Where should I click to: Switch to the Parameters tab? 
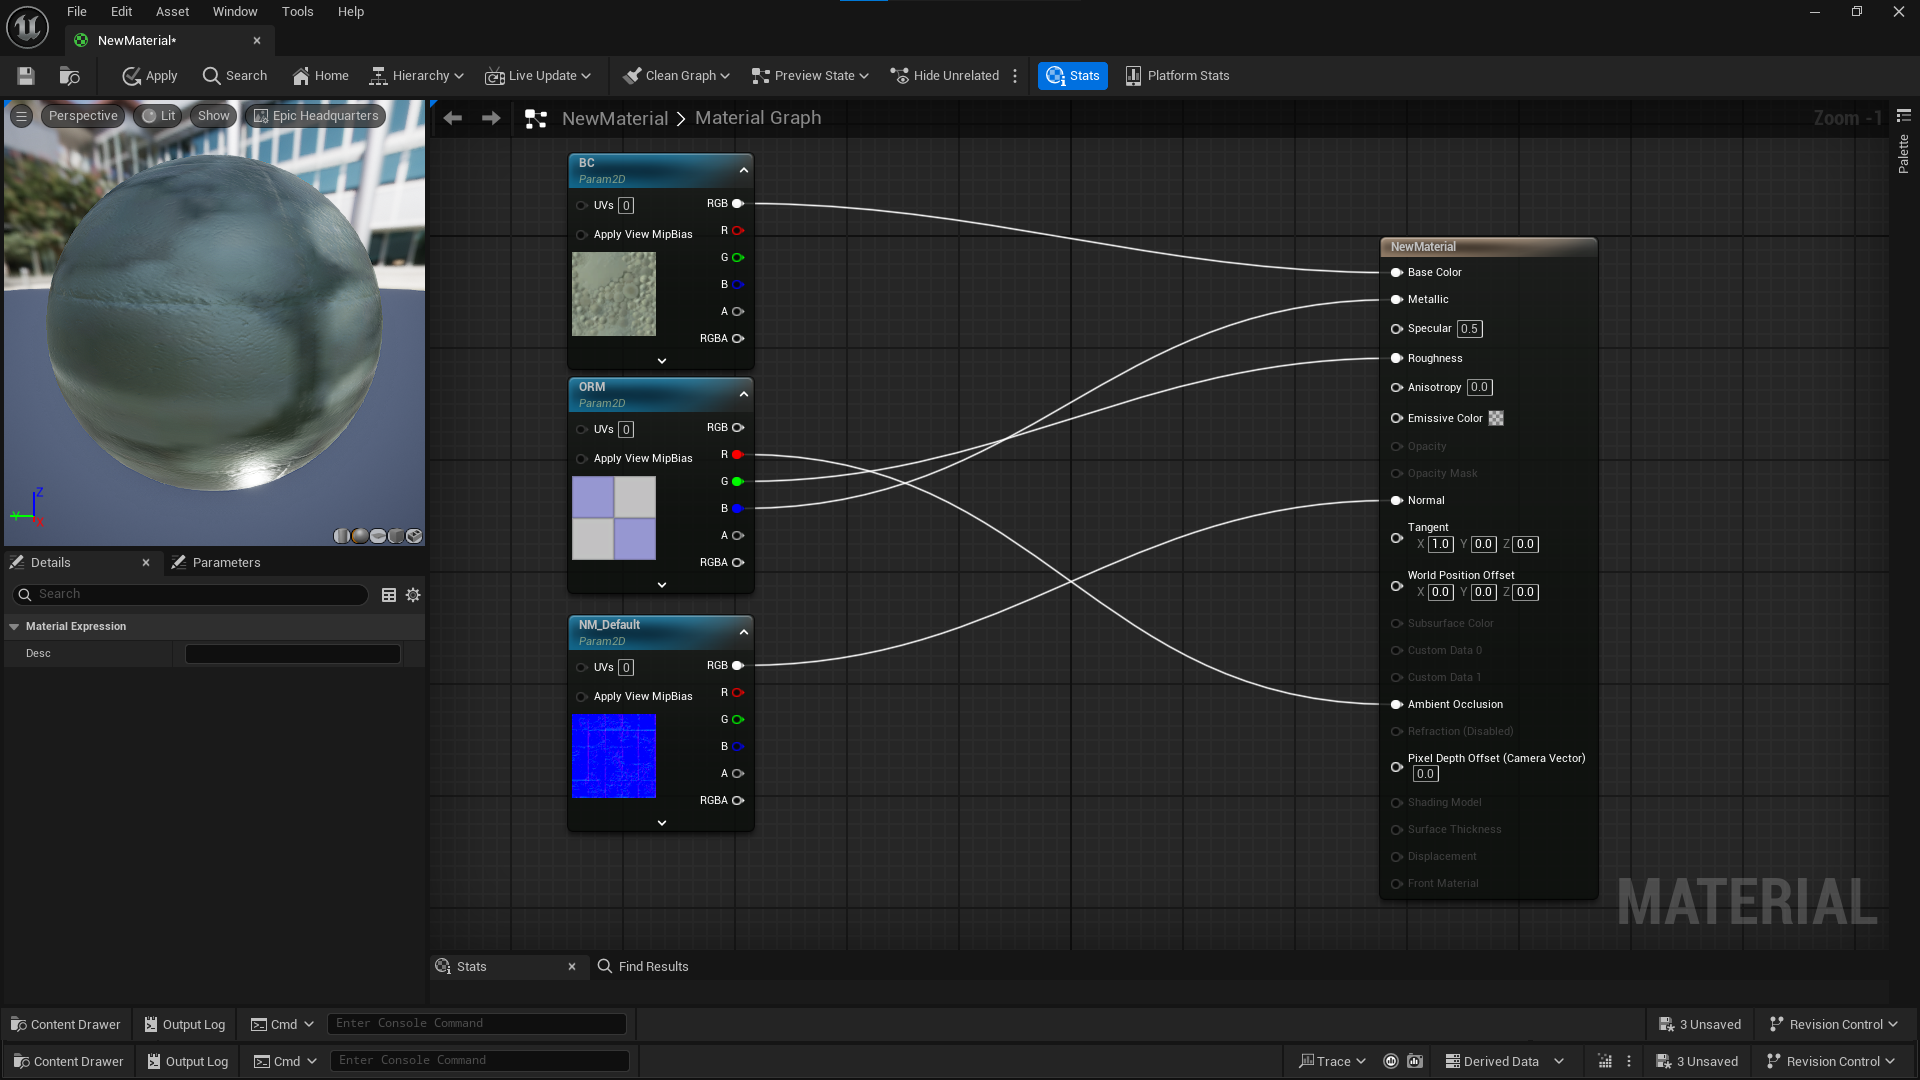[x=216, y=563]
